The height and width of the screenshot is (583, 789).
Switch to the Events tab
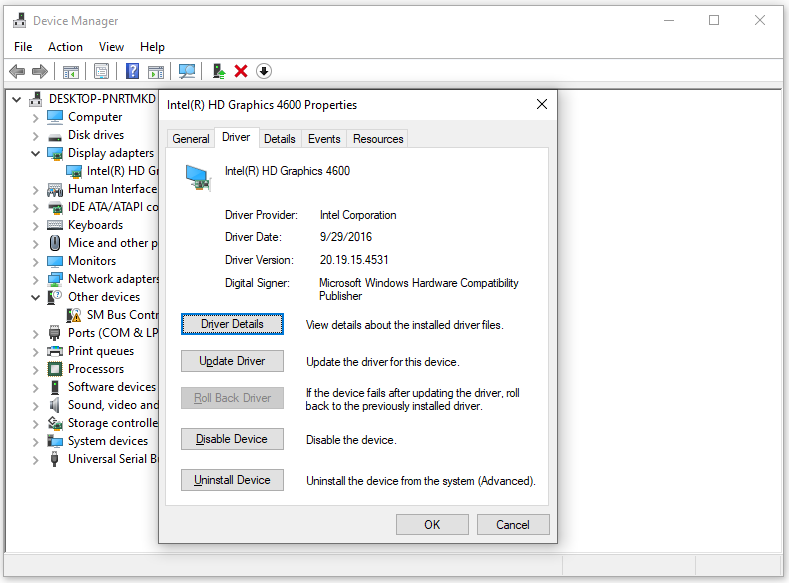click(x=324, y=139)
